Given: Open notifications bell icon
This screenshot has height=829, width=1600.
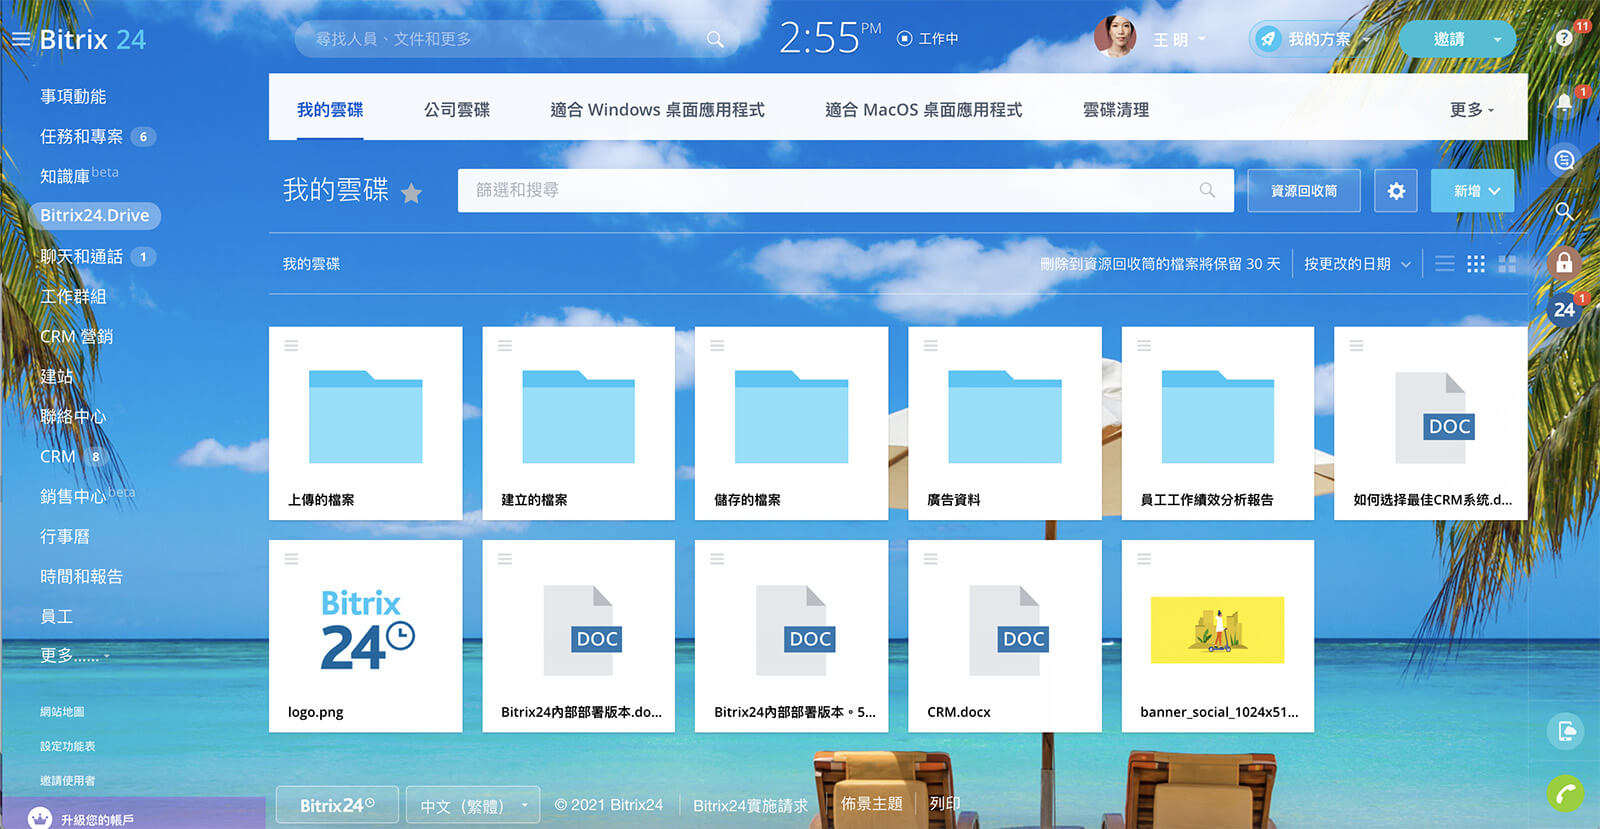Looking at the screenshot, I should pos(1564,103).
